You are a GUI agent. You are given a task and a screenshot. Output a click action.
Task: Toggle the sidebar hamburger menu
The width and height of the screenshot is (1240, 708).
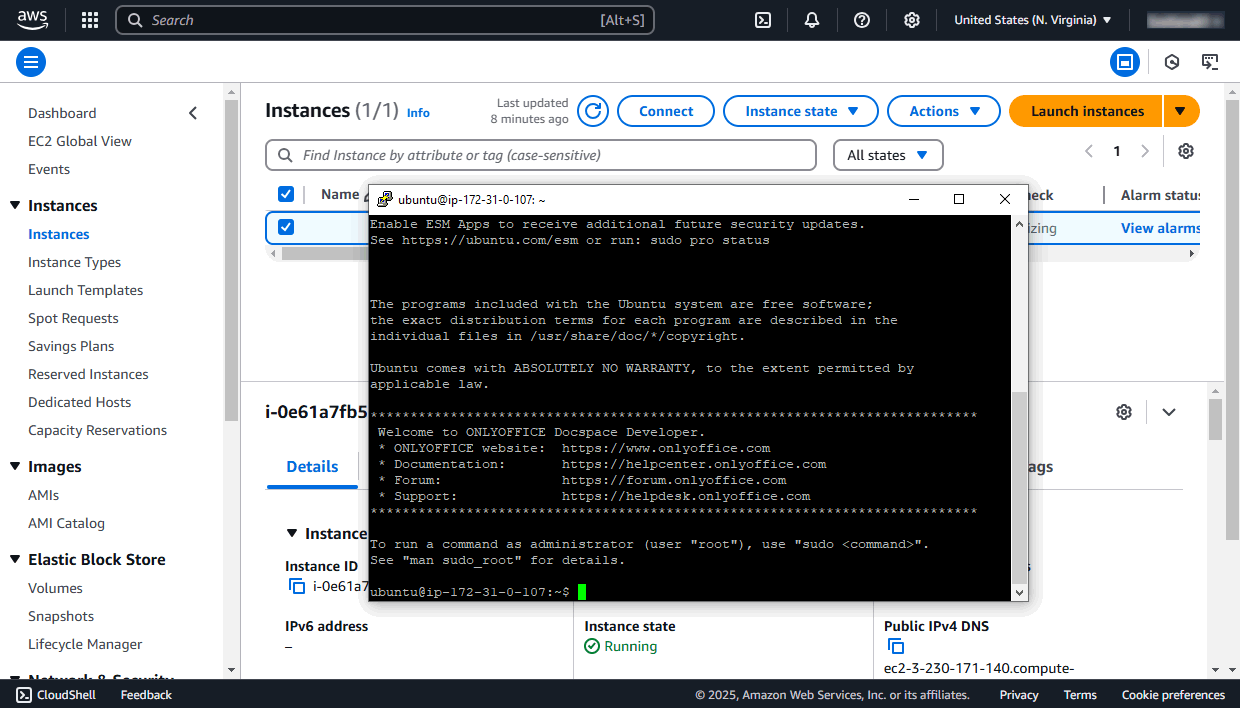tap(30, 62)
